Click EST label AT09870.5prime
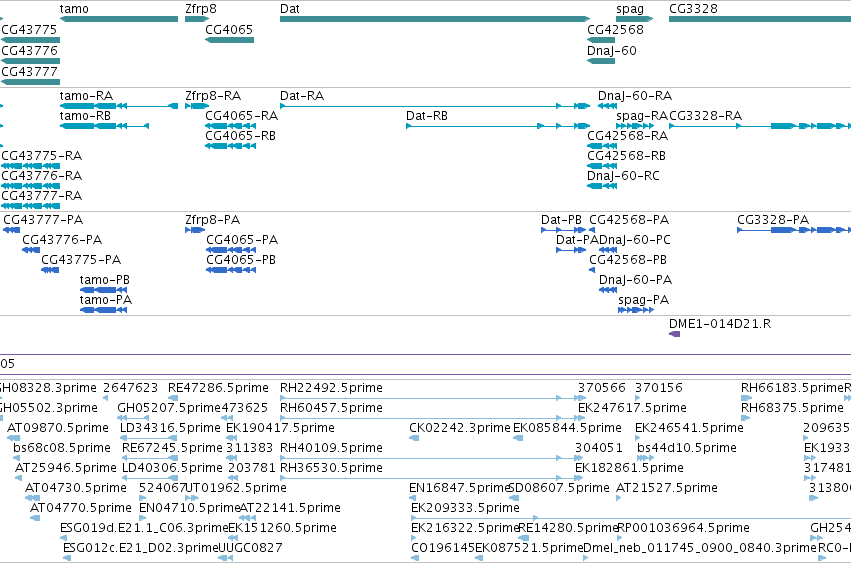Image resolution: width=851 pixels, height=563 pixels. click(58, 428)
